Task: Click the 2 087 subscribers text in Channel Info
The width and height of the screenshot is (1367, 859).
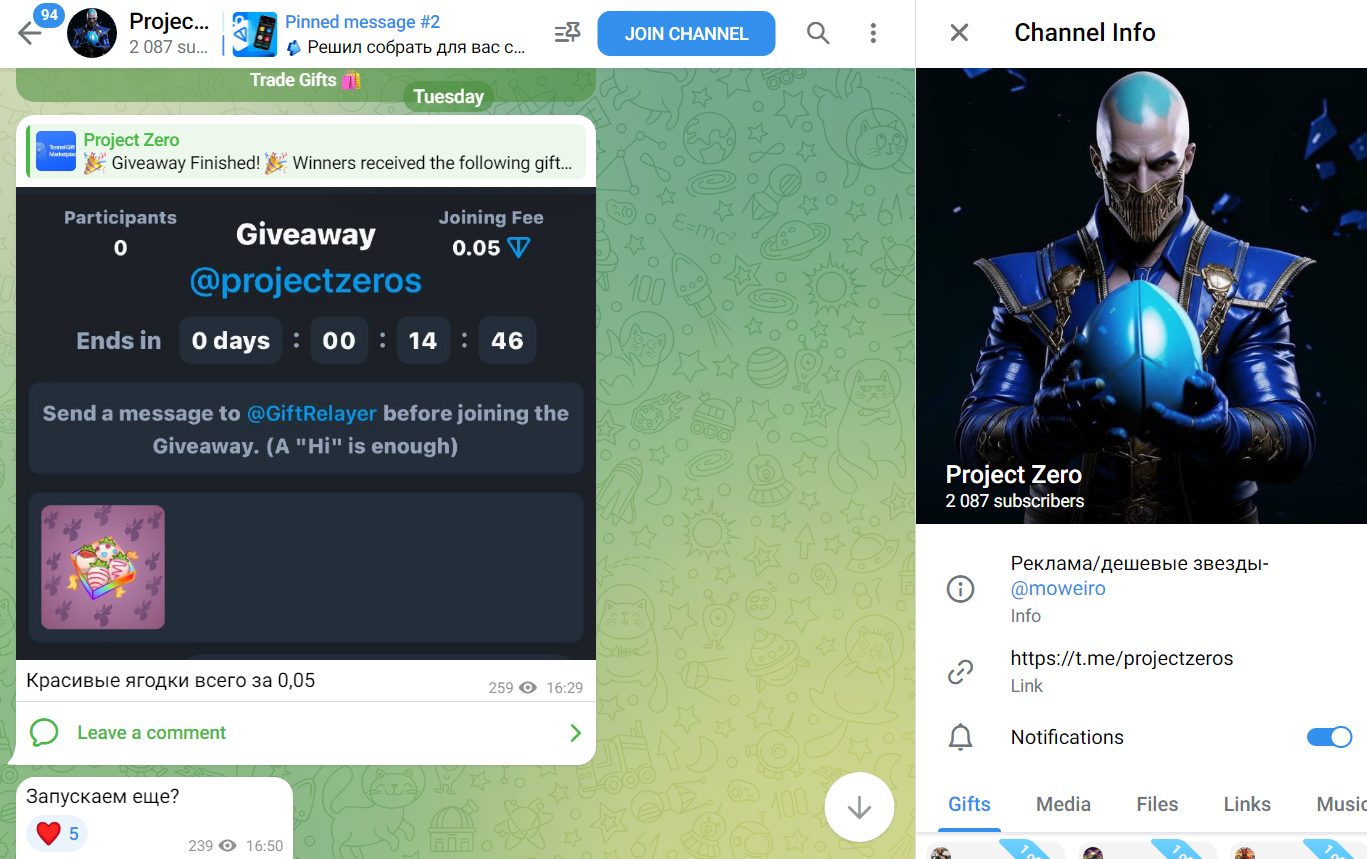Action: 1015,501
